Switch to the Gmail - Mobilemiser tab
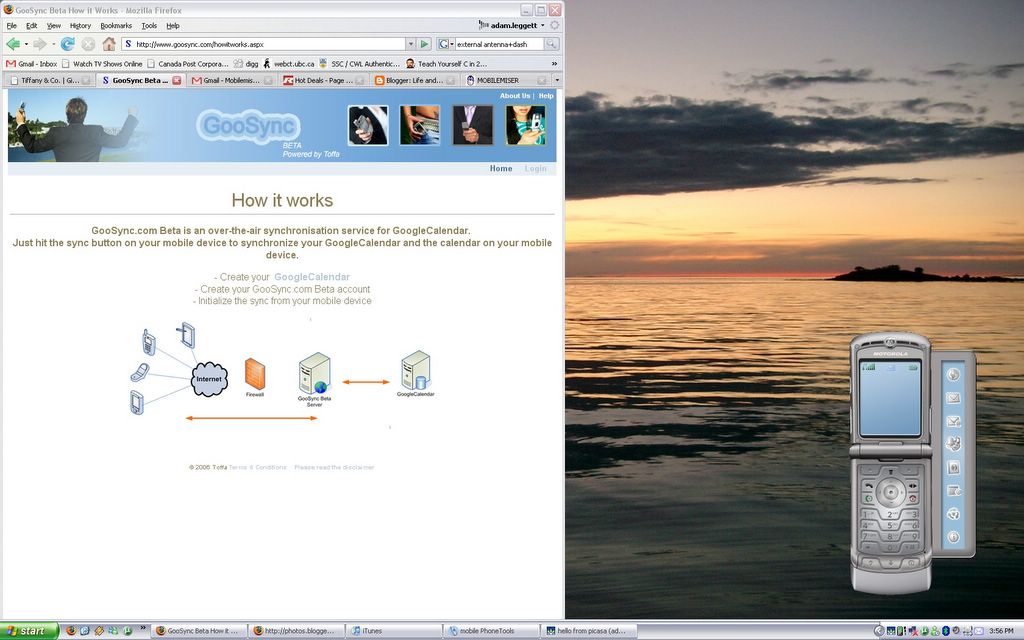This screenshot has height=640, width=1024. (232, 80)
